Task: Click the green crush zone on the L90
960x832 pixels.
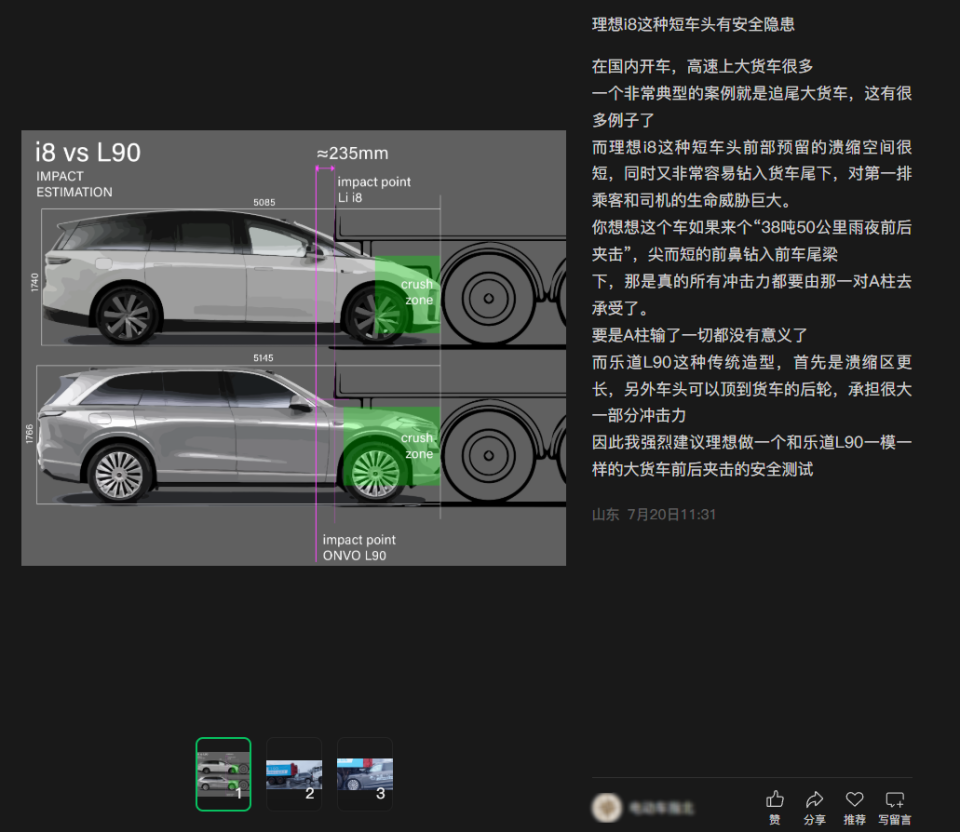Action: [392, 446]
